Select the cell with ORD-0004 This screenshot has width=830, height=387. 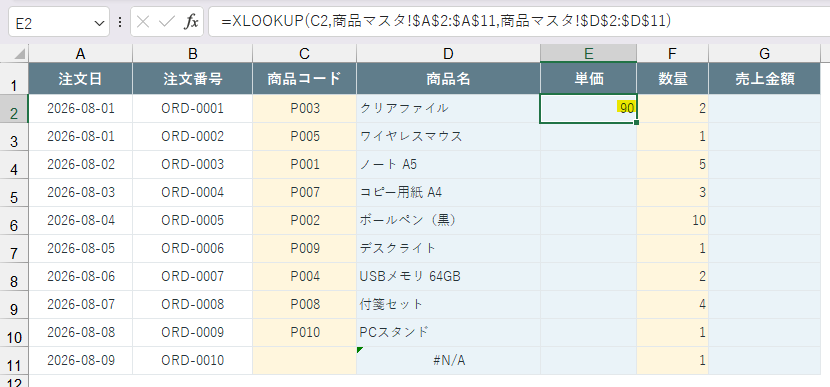coord(193,193)
